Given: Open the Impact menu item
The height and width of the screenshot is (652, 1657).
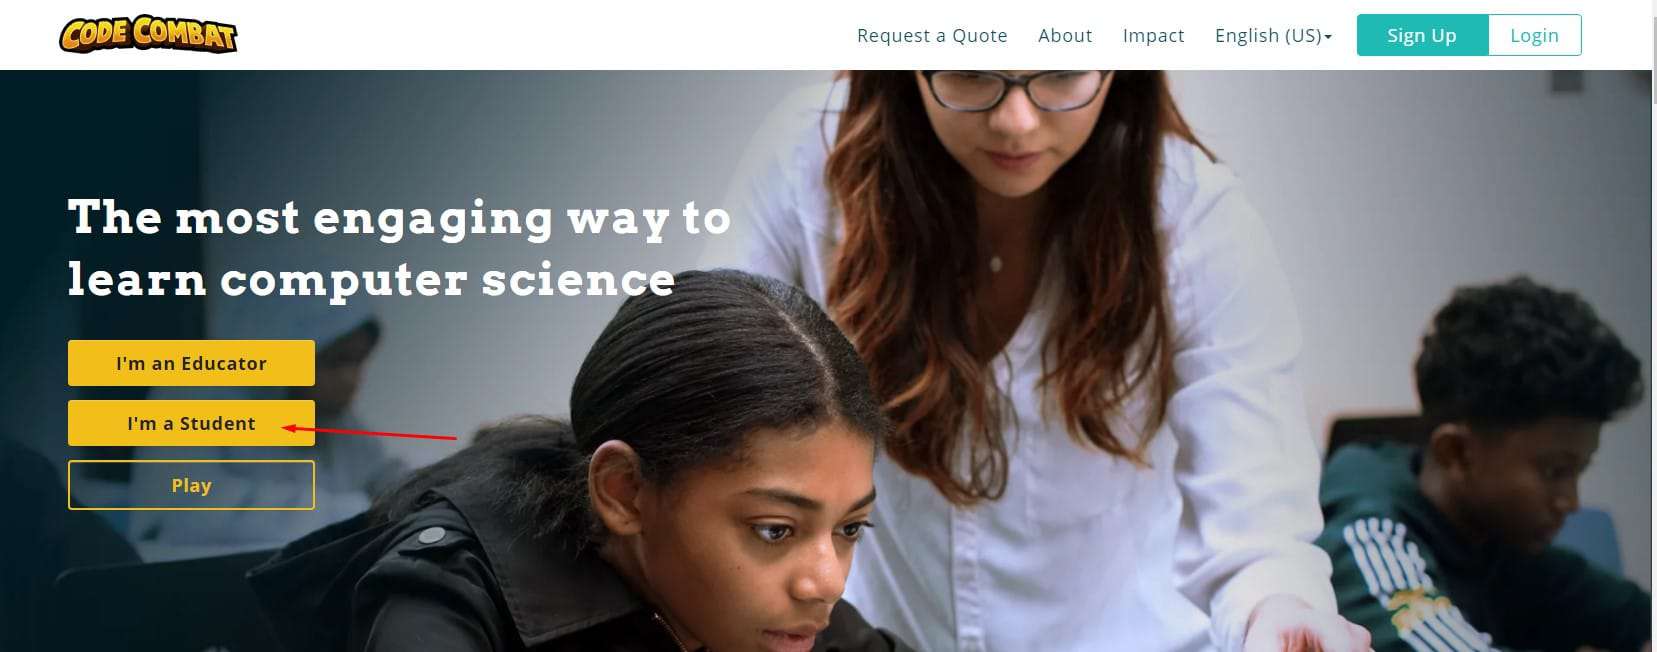Looking at the screenshot, I should [x=1153, y=35].
